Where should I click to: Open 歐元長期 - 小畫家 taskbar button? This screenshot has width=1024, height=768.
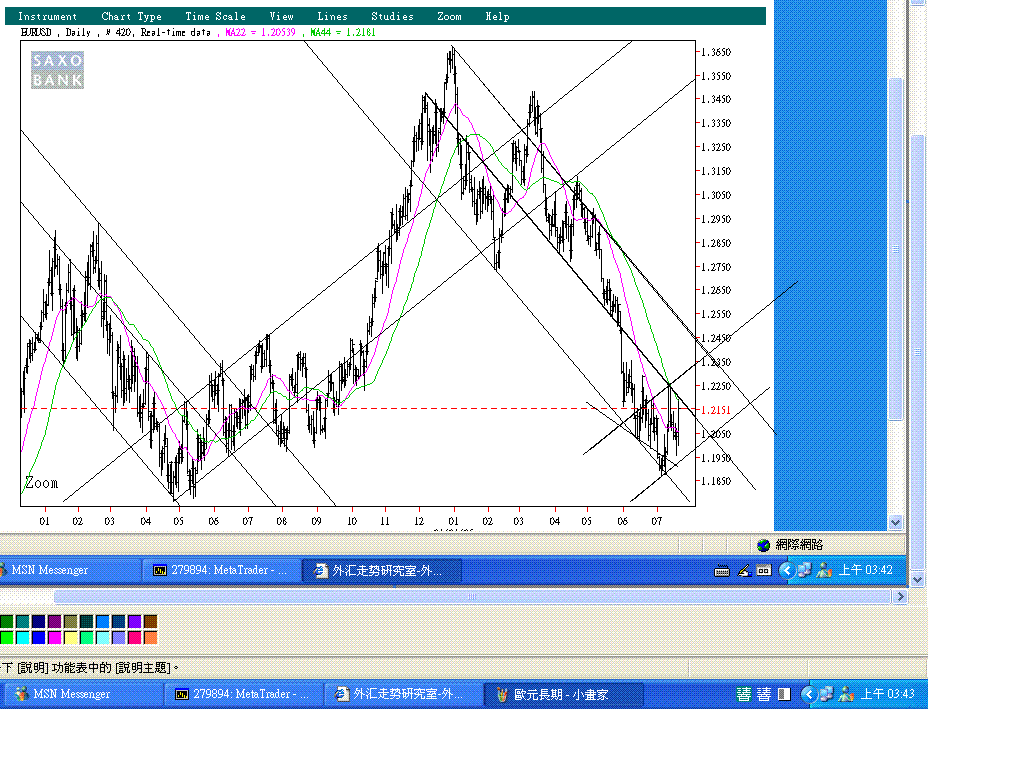564,694
